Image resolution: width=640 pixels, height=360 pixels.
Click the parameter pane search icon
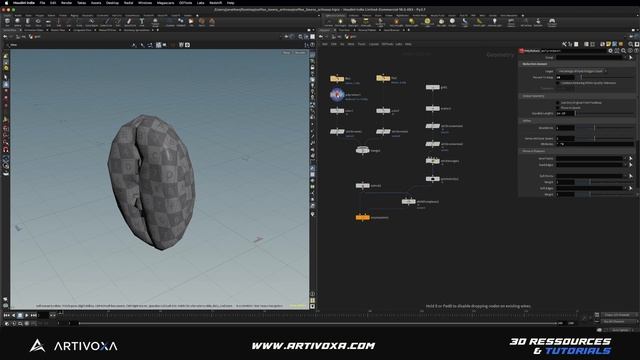pos(623,51)
